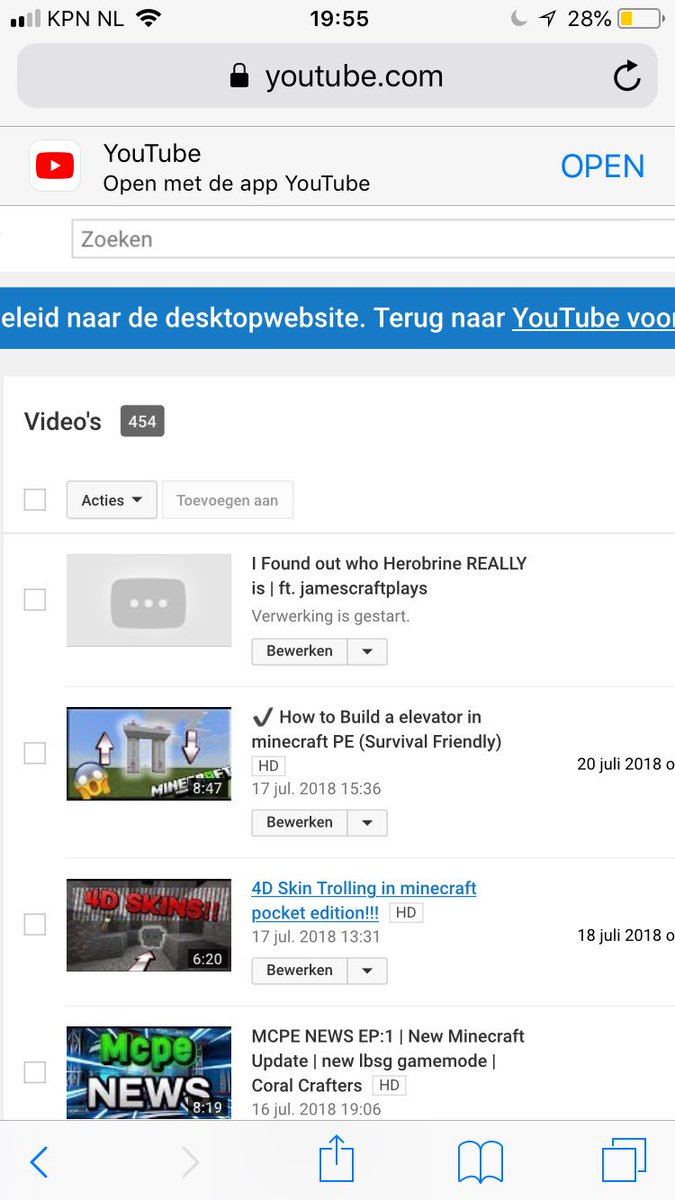This screenshot has width=675, height=1200.
Task: Tap the reload page icon in address bar
Action: click(x=627, y=76)
